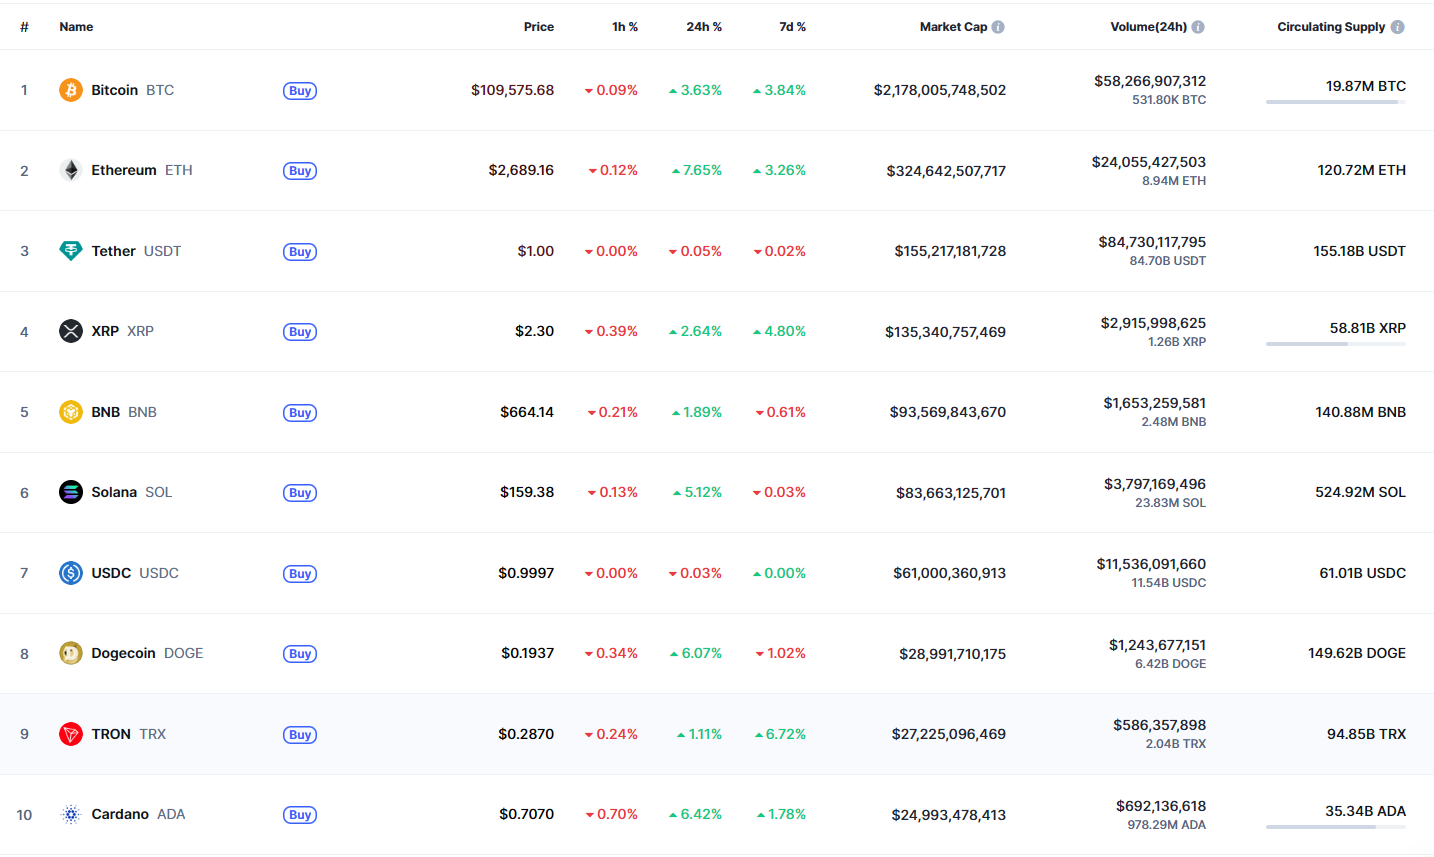Click the Buy button for USDC

point(300,574)
